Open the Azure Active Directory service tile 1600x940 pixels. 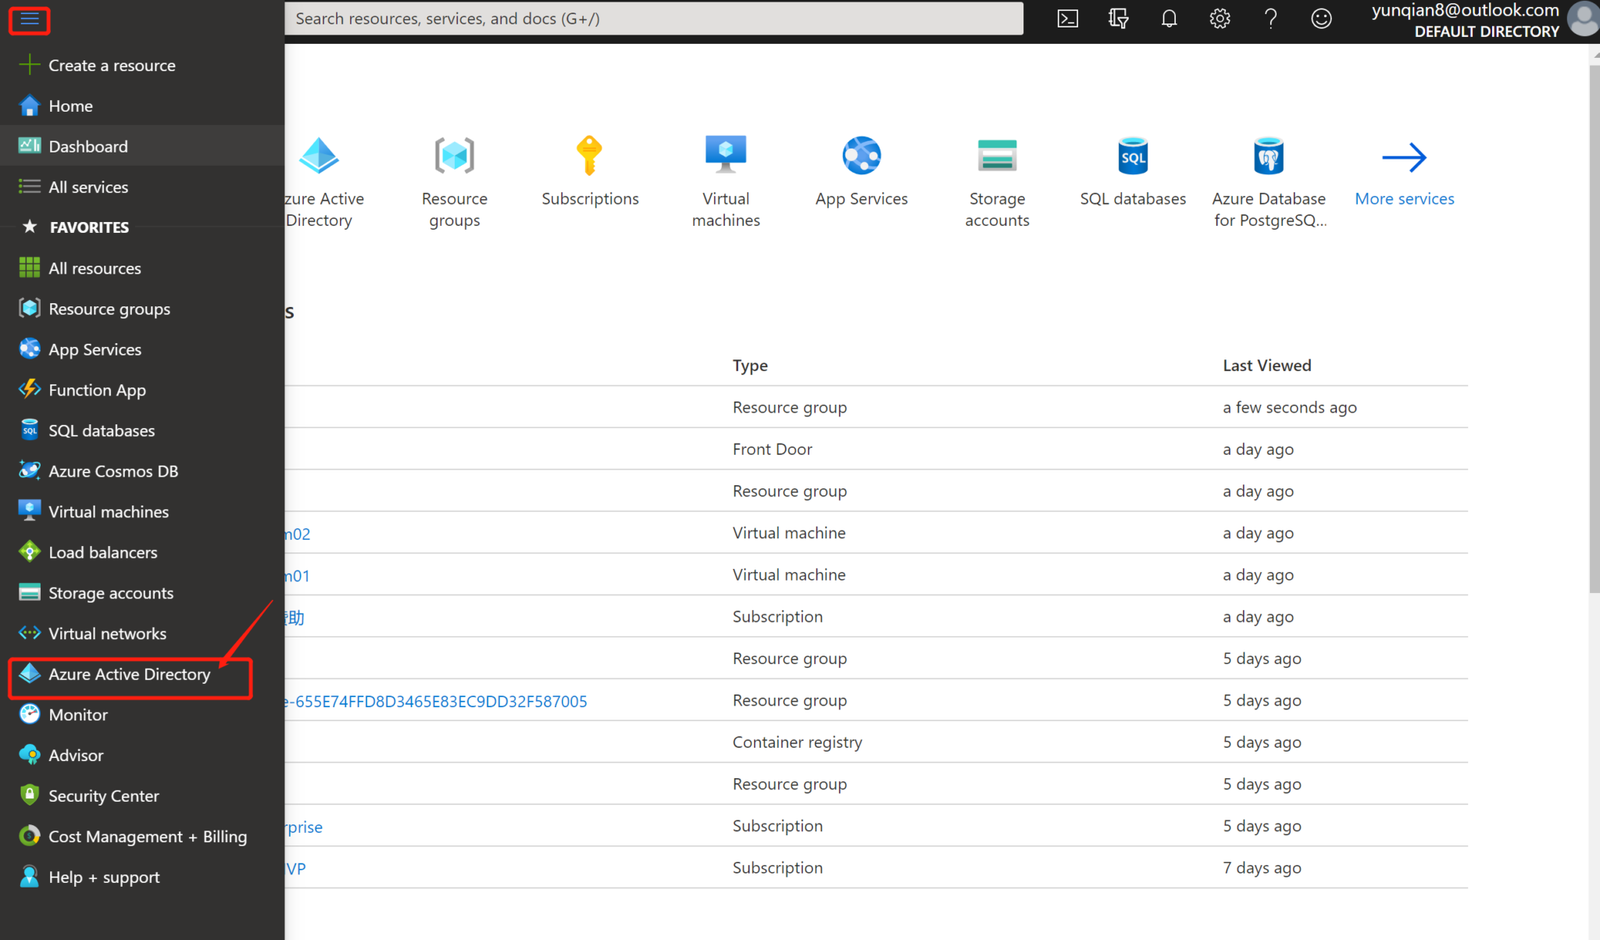click(x=323, y=182)
